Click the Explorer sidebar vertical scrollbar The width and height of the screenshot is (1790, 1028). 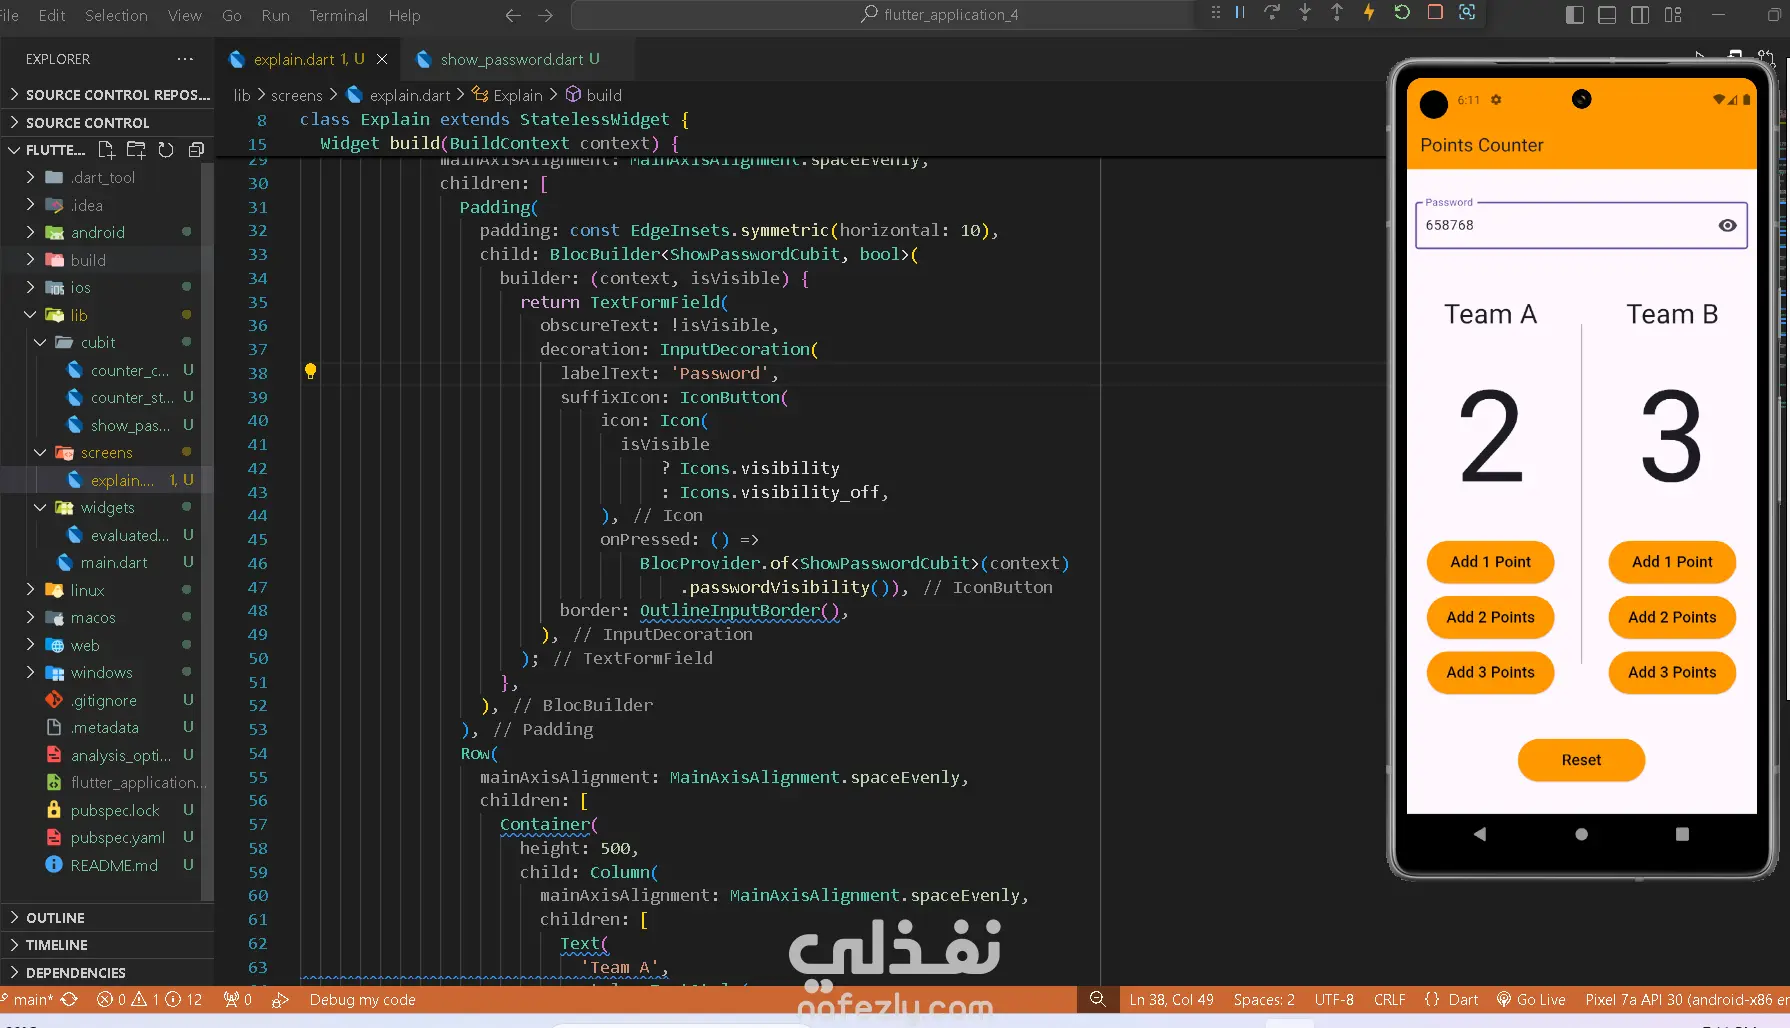click(207, 530)
